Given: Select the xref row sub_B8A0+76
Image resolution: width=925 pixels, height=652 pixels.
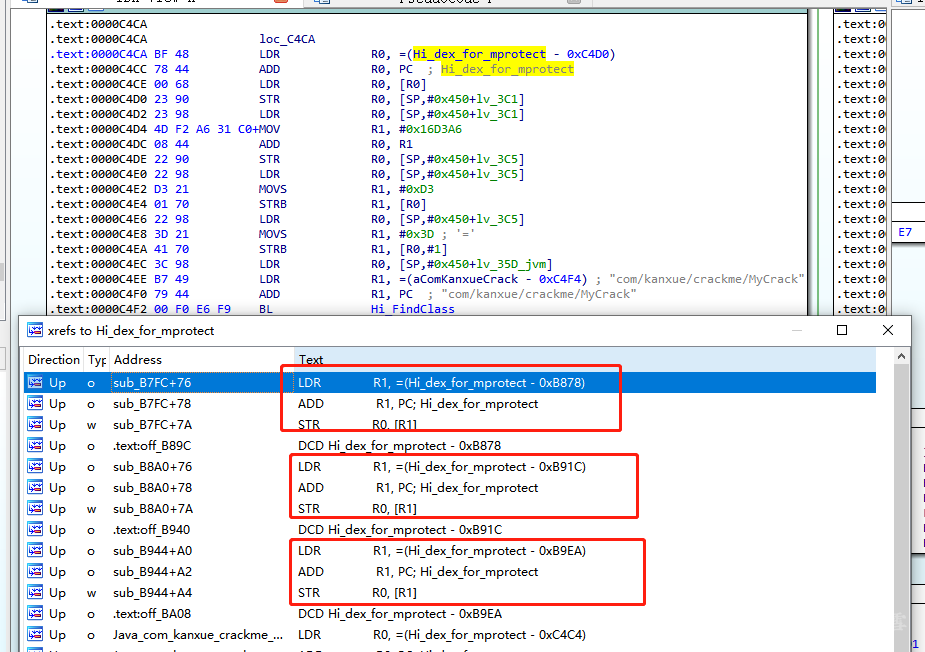Looking at the screenshot, I should pyautogui.click(x=450, y=467).
